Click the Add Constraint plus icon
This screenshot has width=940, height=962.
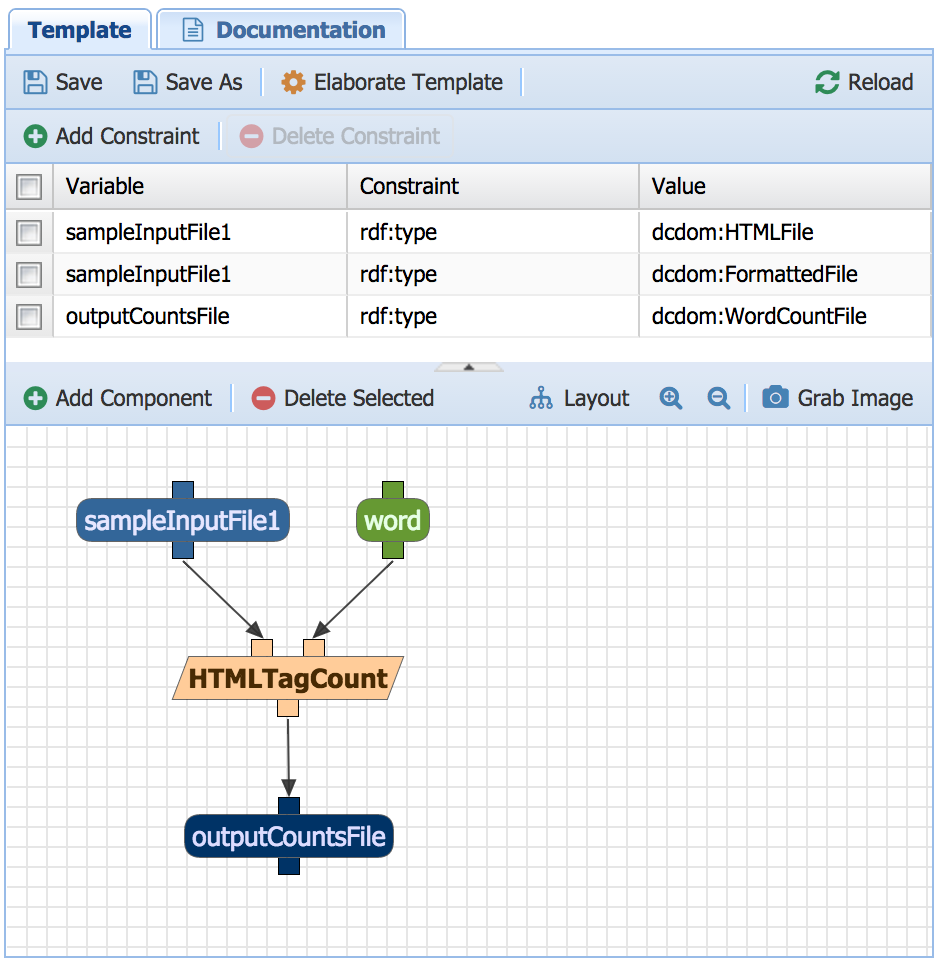[x=35, y=136]
